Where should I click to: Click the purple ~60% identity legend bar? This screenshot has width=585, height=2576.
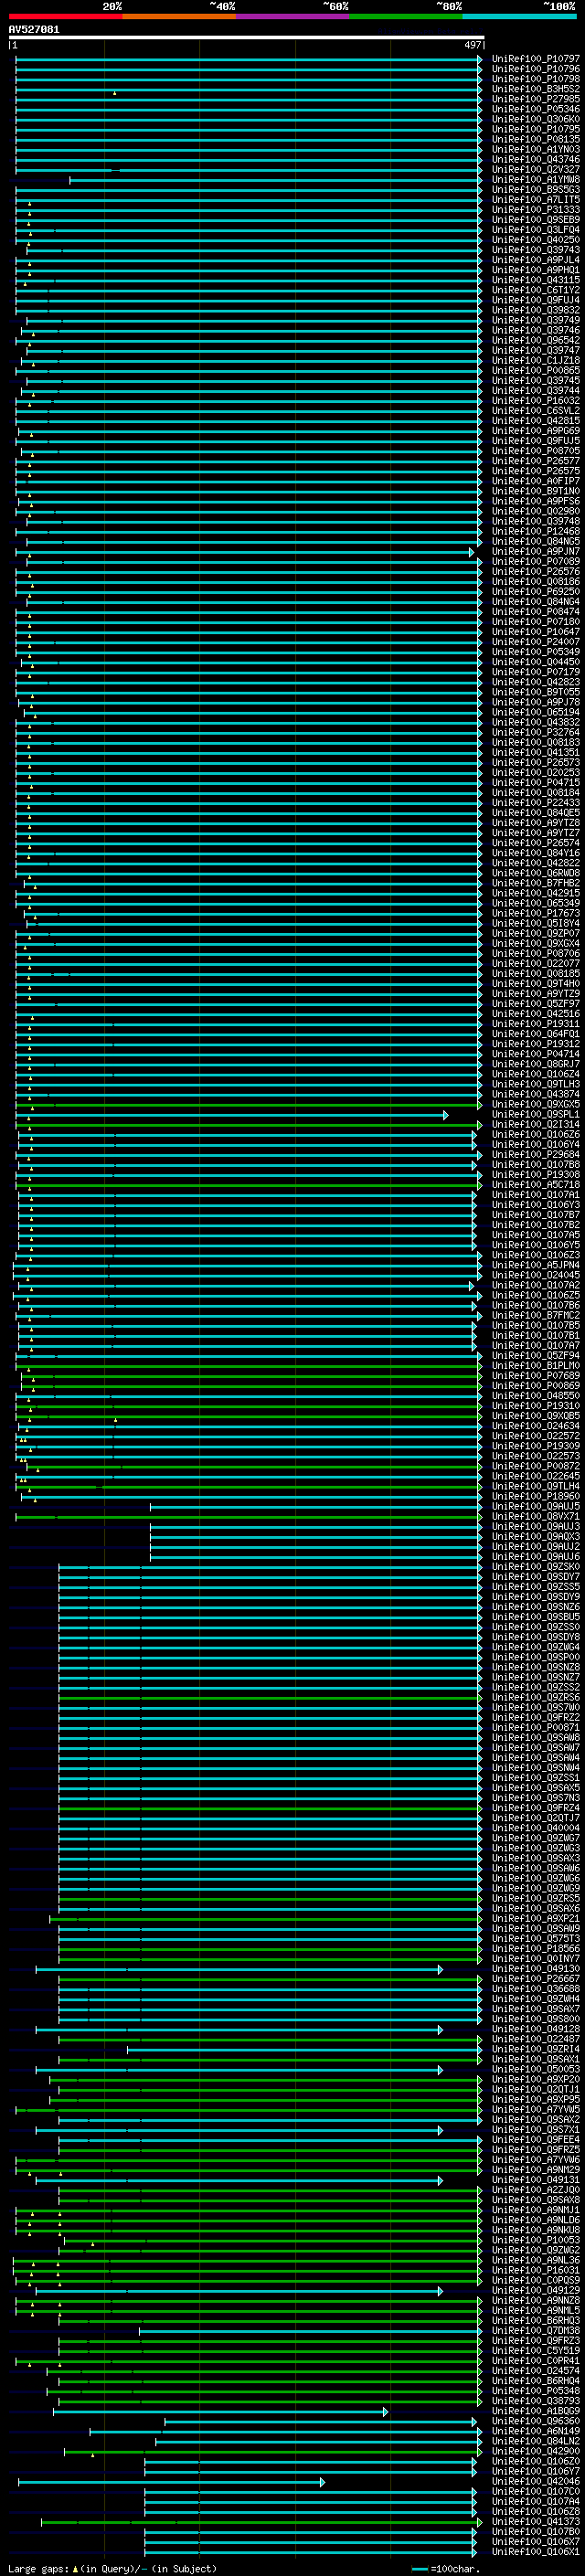pos(292,17)
